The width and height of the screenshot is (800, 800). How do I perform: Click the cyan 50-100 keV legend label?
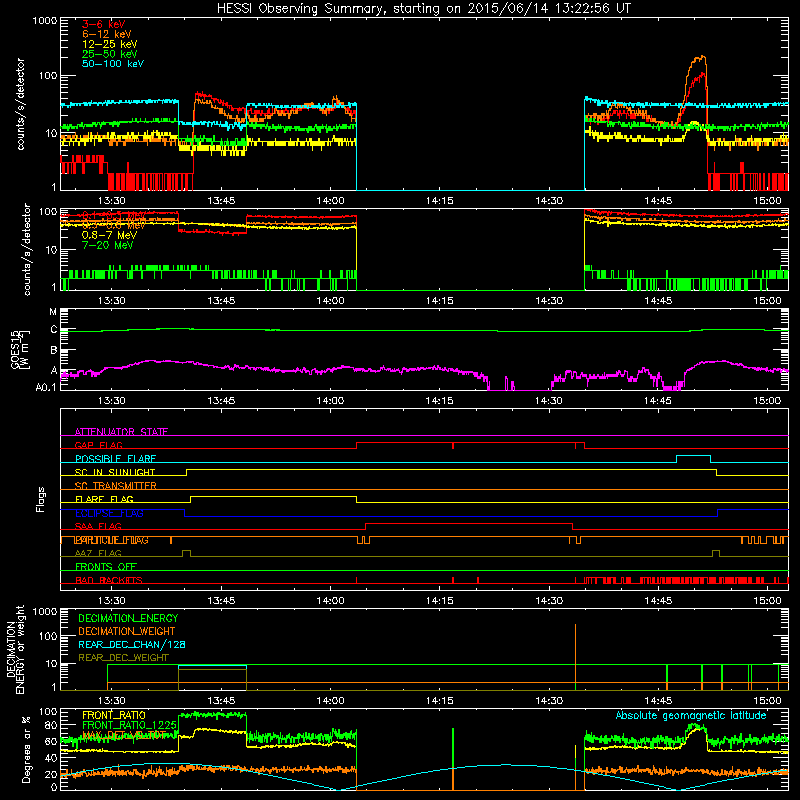[113, 64]
